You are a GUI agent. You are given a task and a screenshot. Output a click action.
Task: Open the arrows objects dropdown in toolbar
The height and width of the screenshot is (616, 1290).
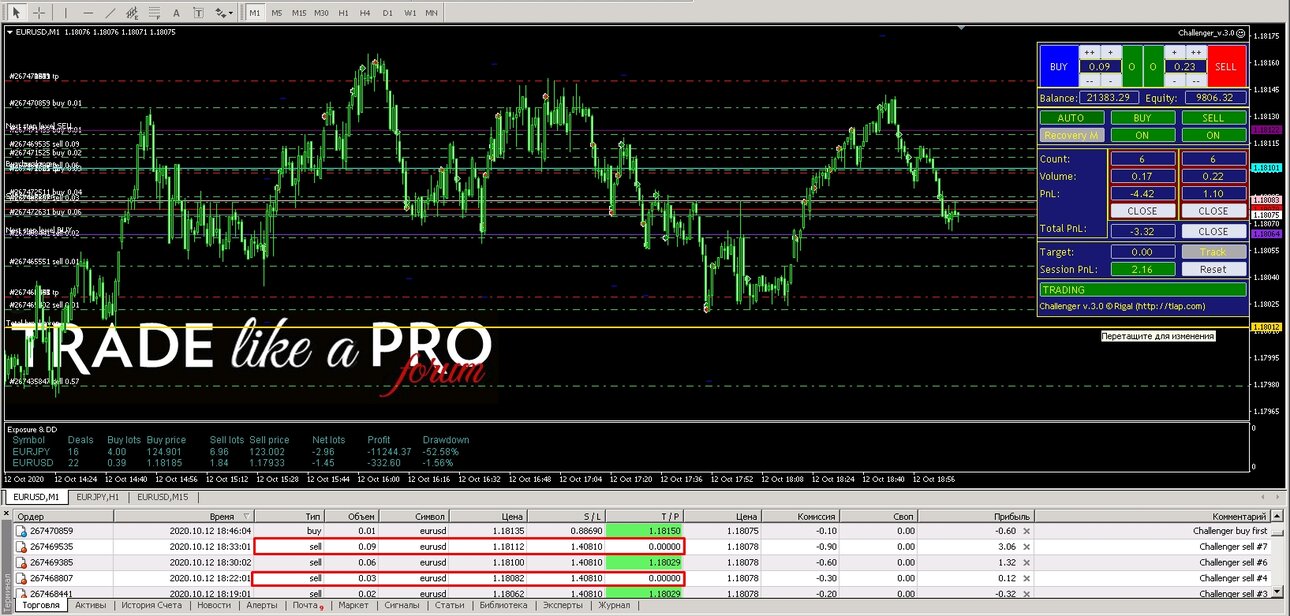[x=224, y=13]
